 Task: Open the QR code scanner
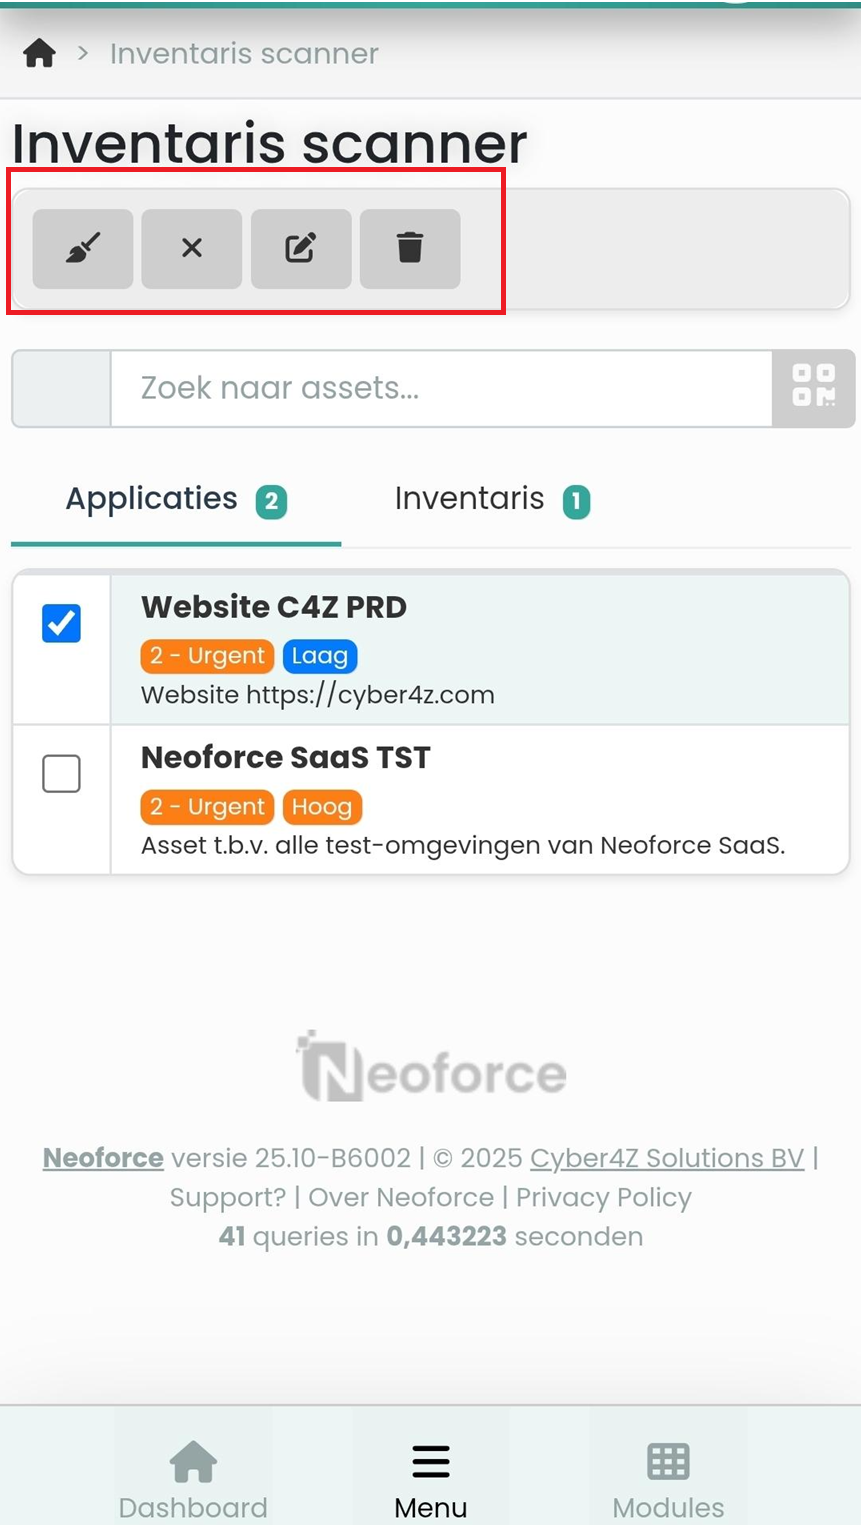[813, 388]
